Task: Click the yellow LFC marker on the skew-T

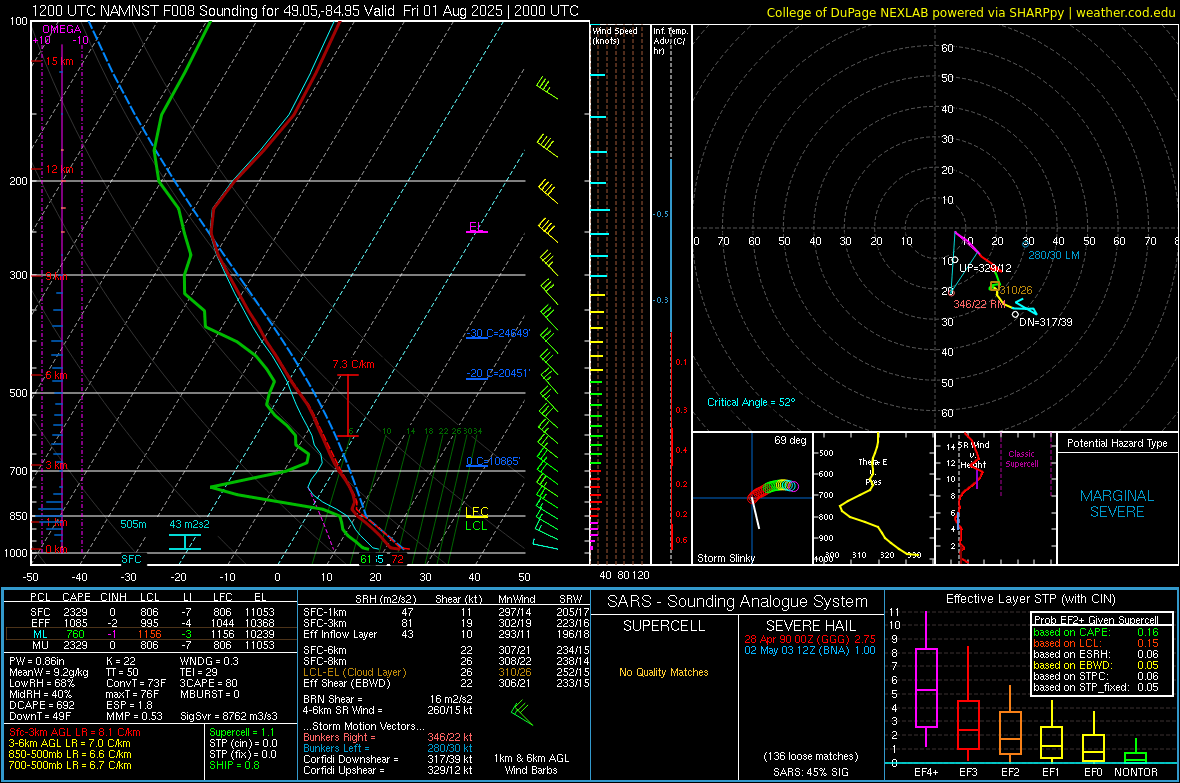Action: [x=476, y=512]
